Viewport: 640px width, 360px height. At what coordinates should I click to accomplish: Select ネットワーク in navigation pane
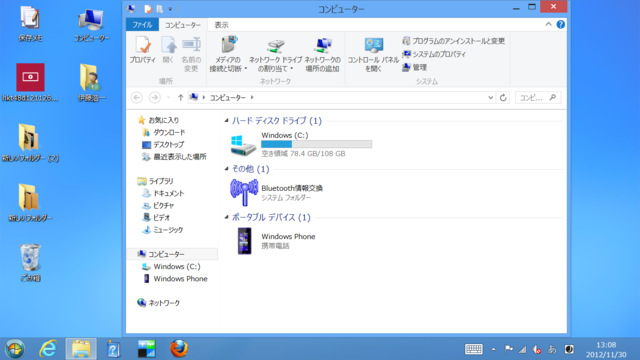158,303
